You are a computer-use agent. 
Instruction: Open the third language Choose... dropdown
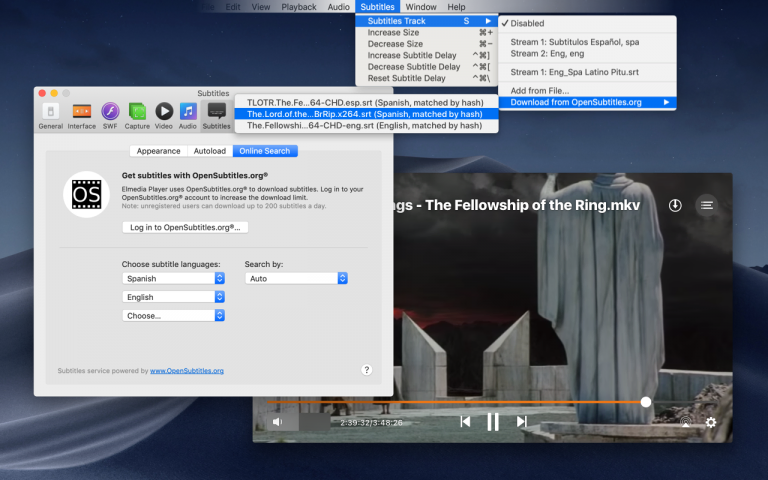(x=173, y=315)
